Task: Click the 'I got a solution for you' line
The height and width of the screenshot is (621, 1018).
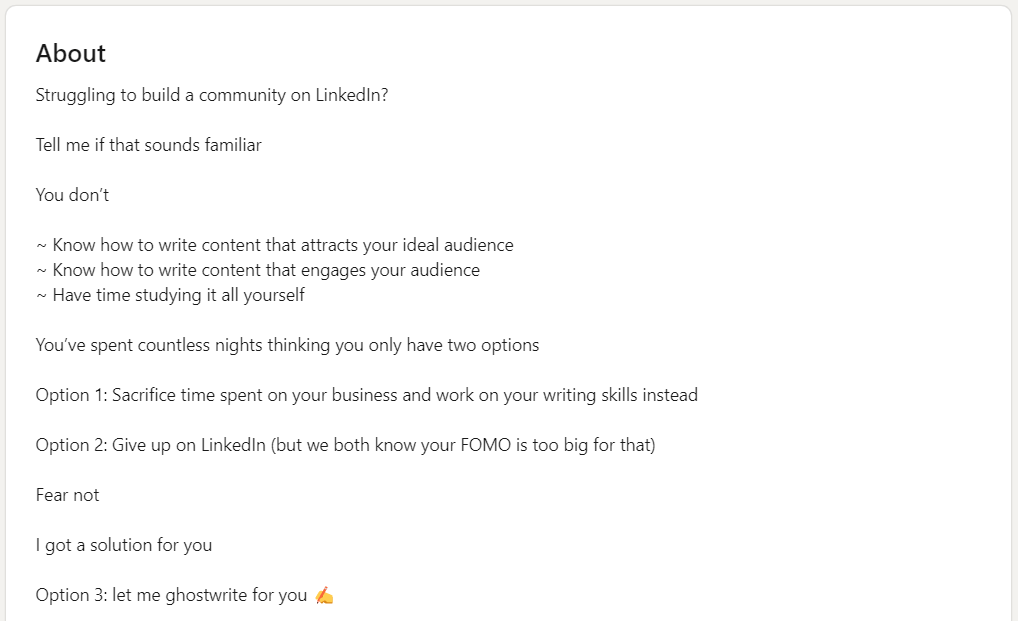Action: 124,545
